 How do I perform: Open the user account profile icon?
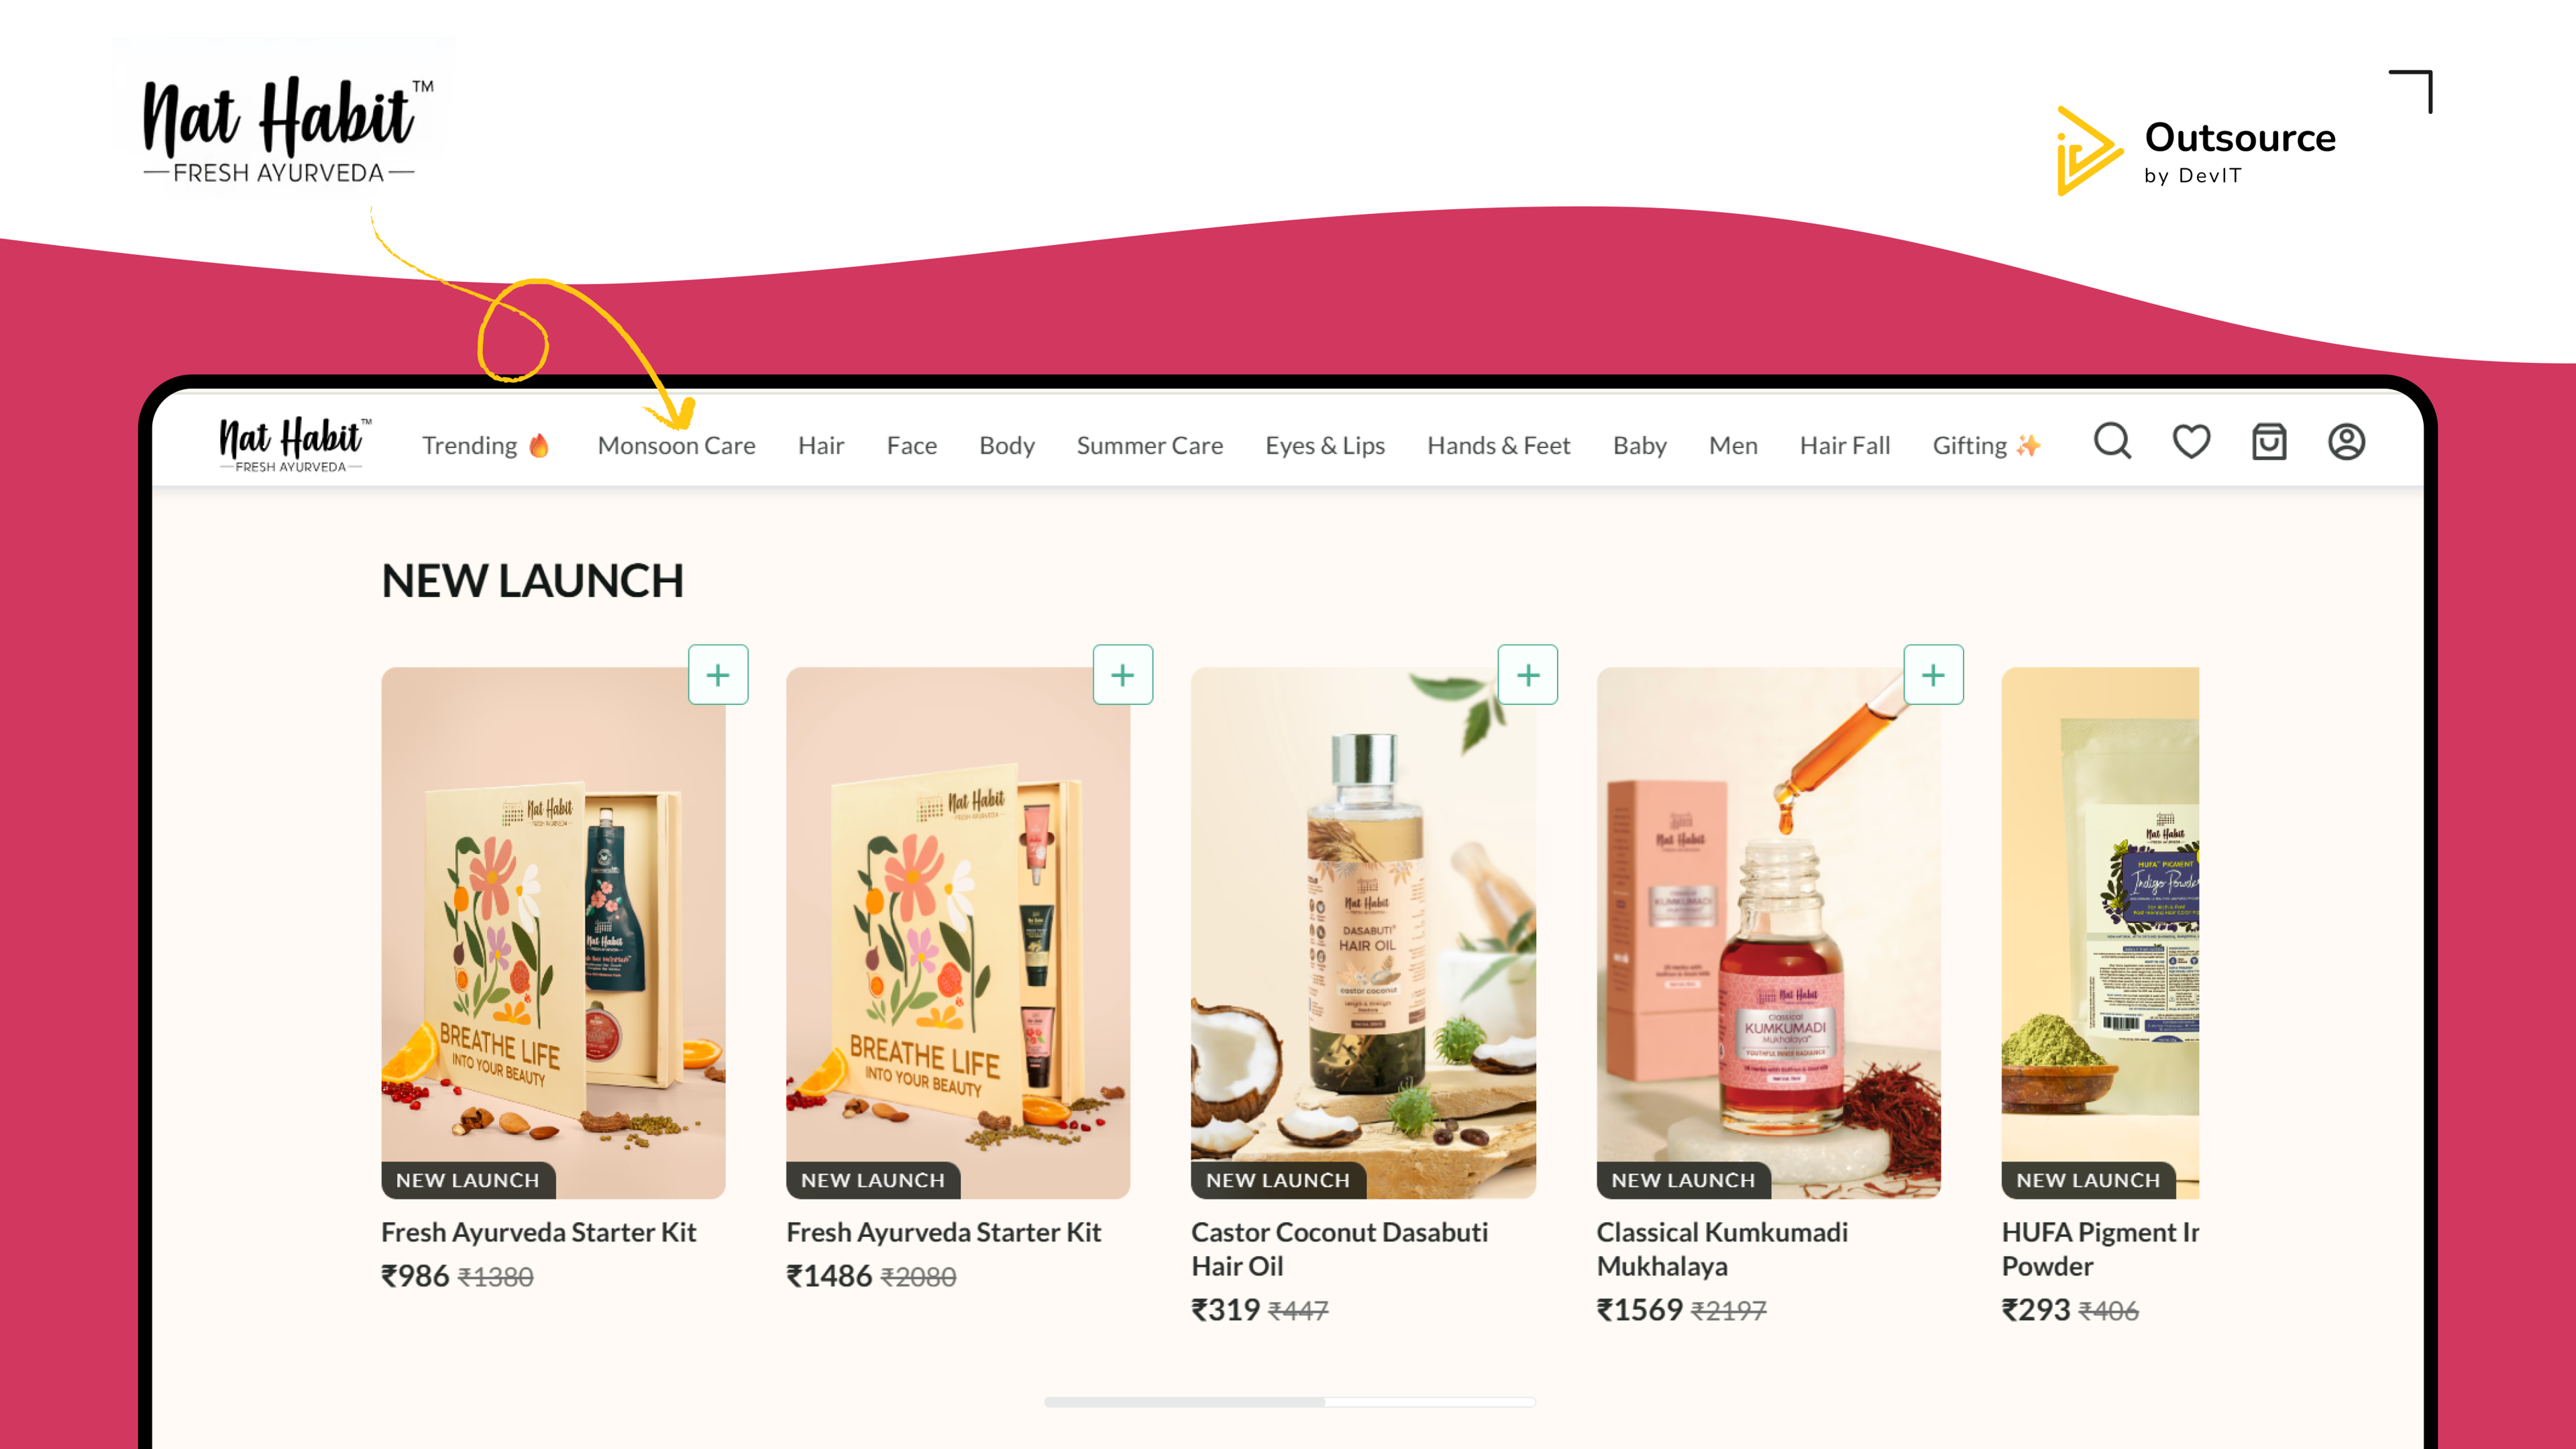pos(2346,442)
